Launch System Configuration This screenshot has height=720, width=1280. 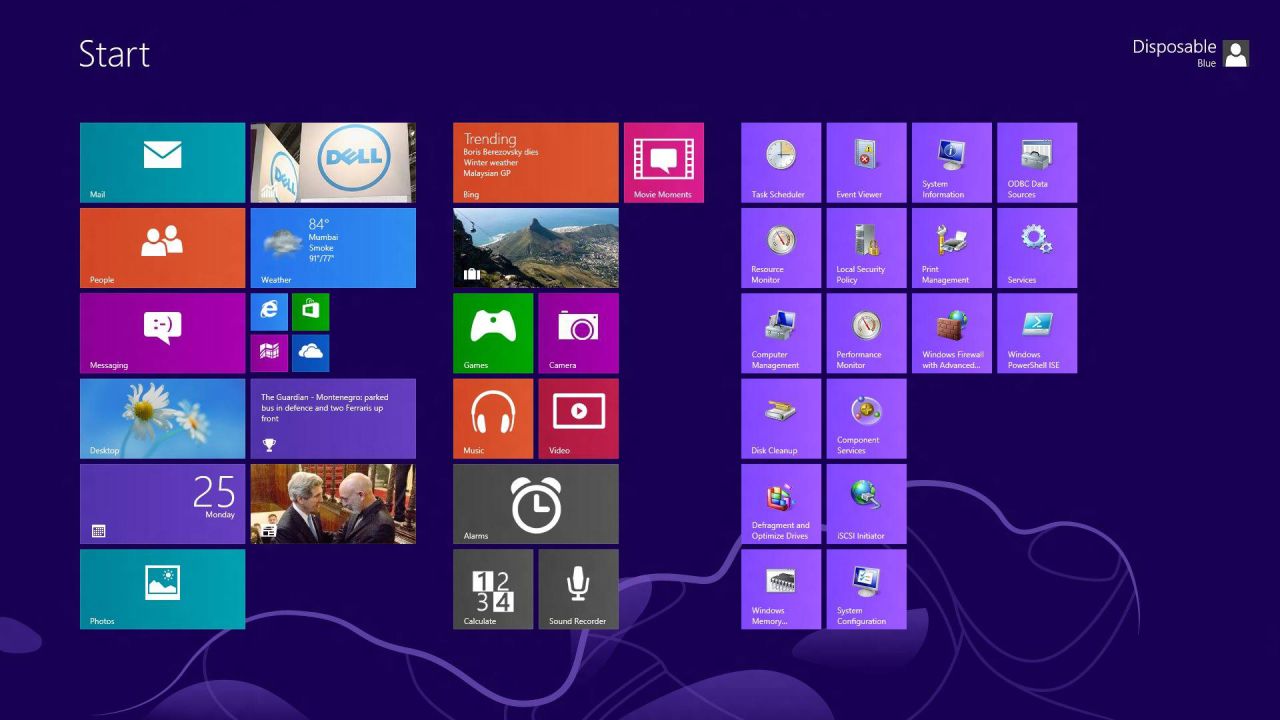click(866, 589)
